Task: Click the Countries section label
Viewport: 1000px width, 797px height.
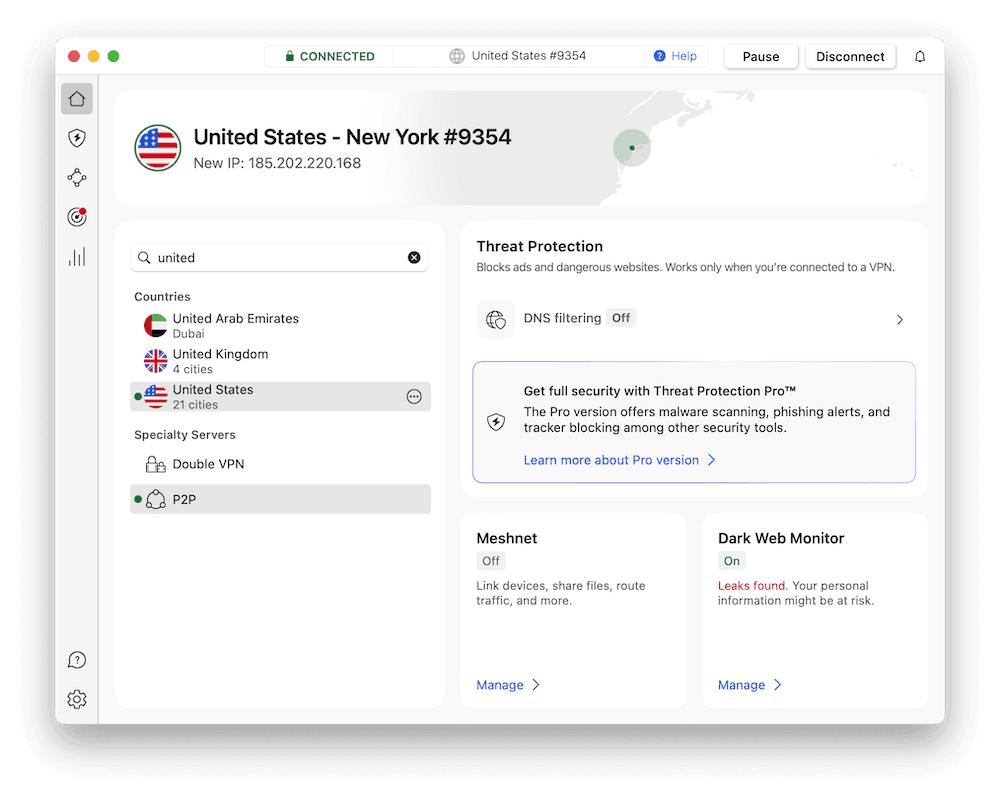Action: (x=162, y=296)
